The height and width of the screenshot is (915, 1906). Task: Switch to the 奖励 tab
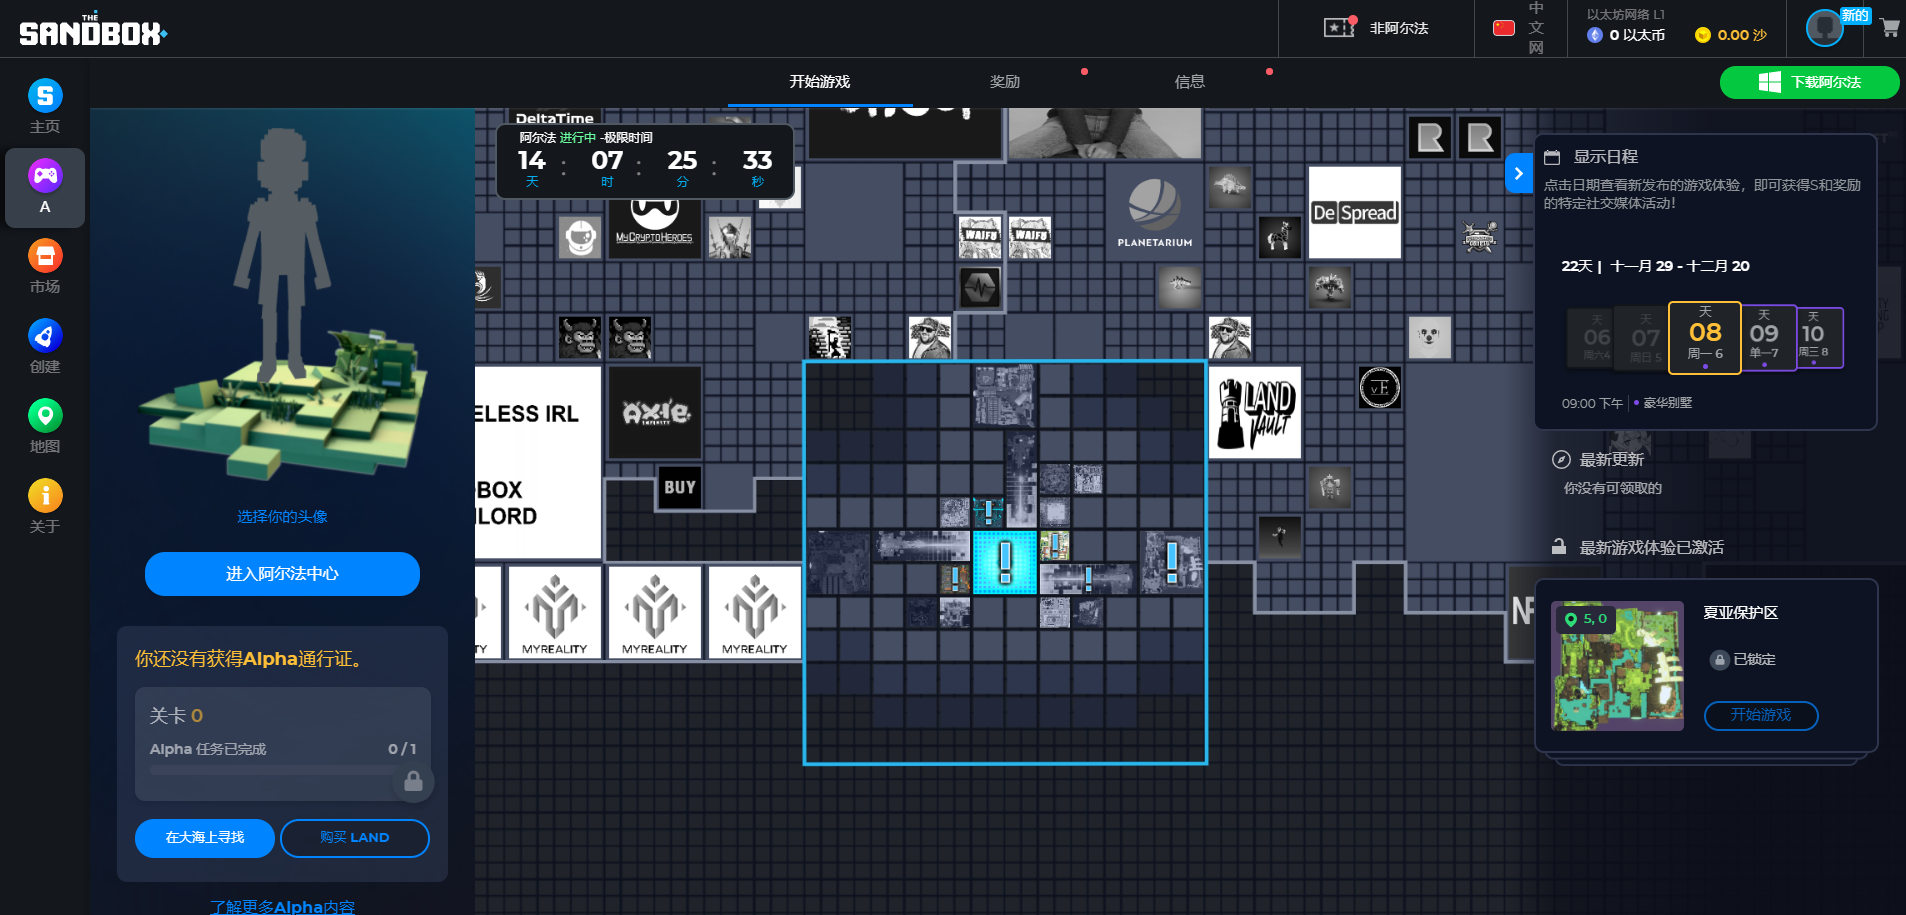pos(1004,82)
